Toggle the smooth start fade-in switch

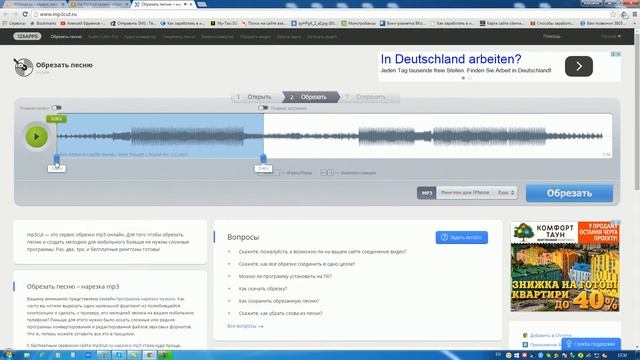pos(56,108)
